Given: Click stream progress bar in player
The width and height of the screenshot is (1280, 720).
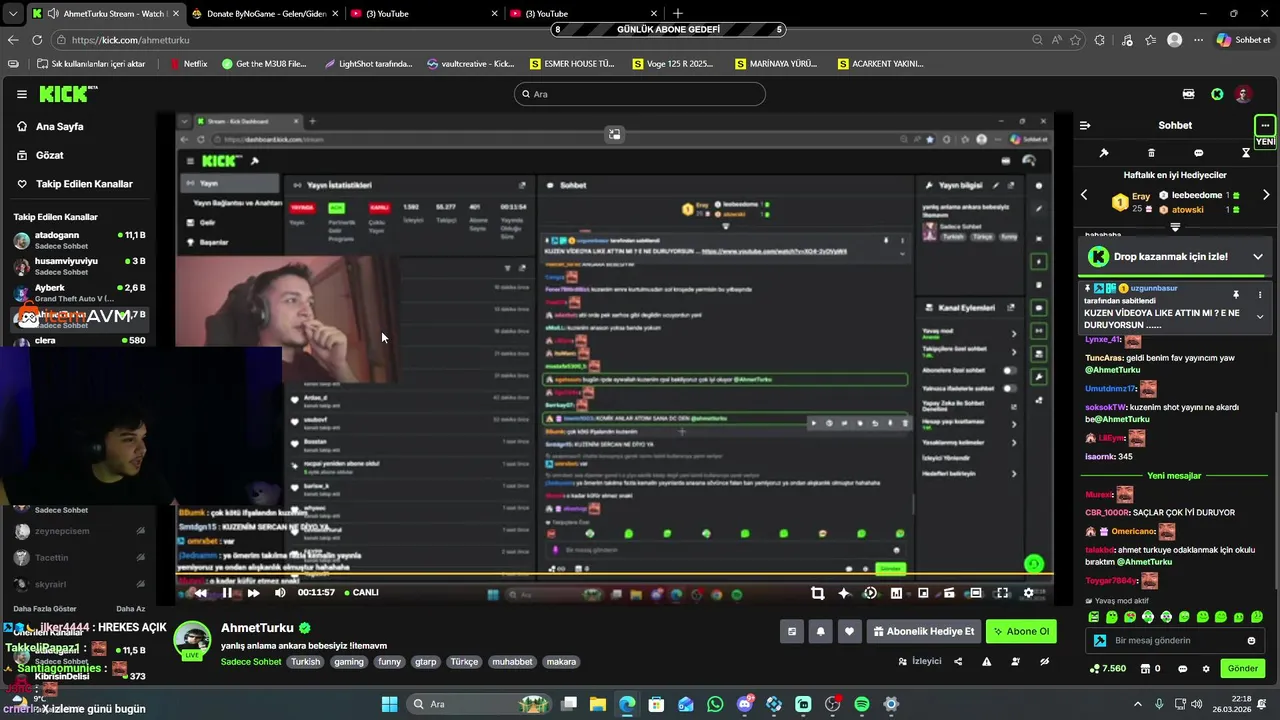Looking at the screenshot, I should [614, 575].
